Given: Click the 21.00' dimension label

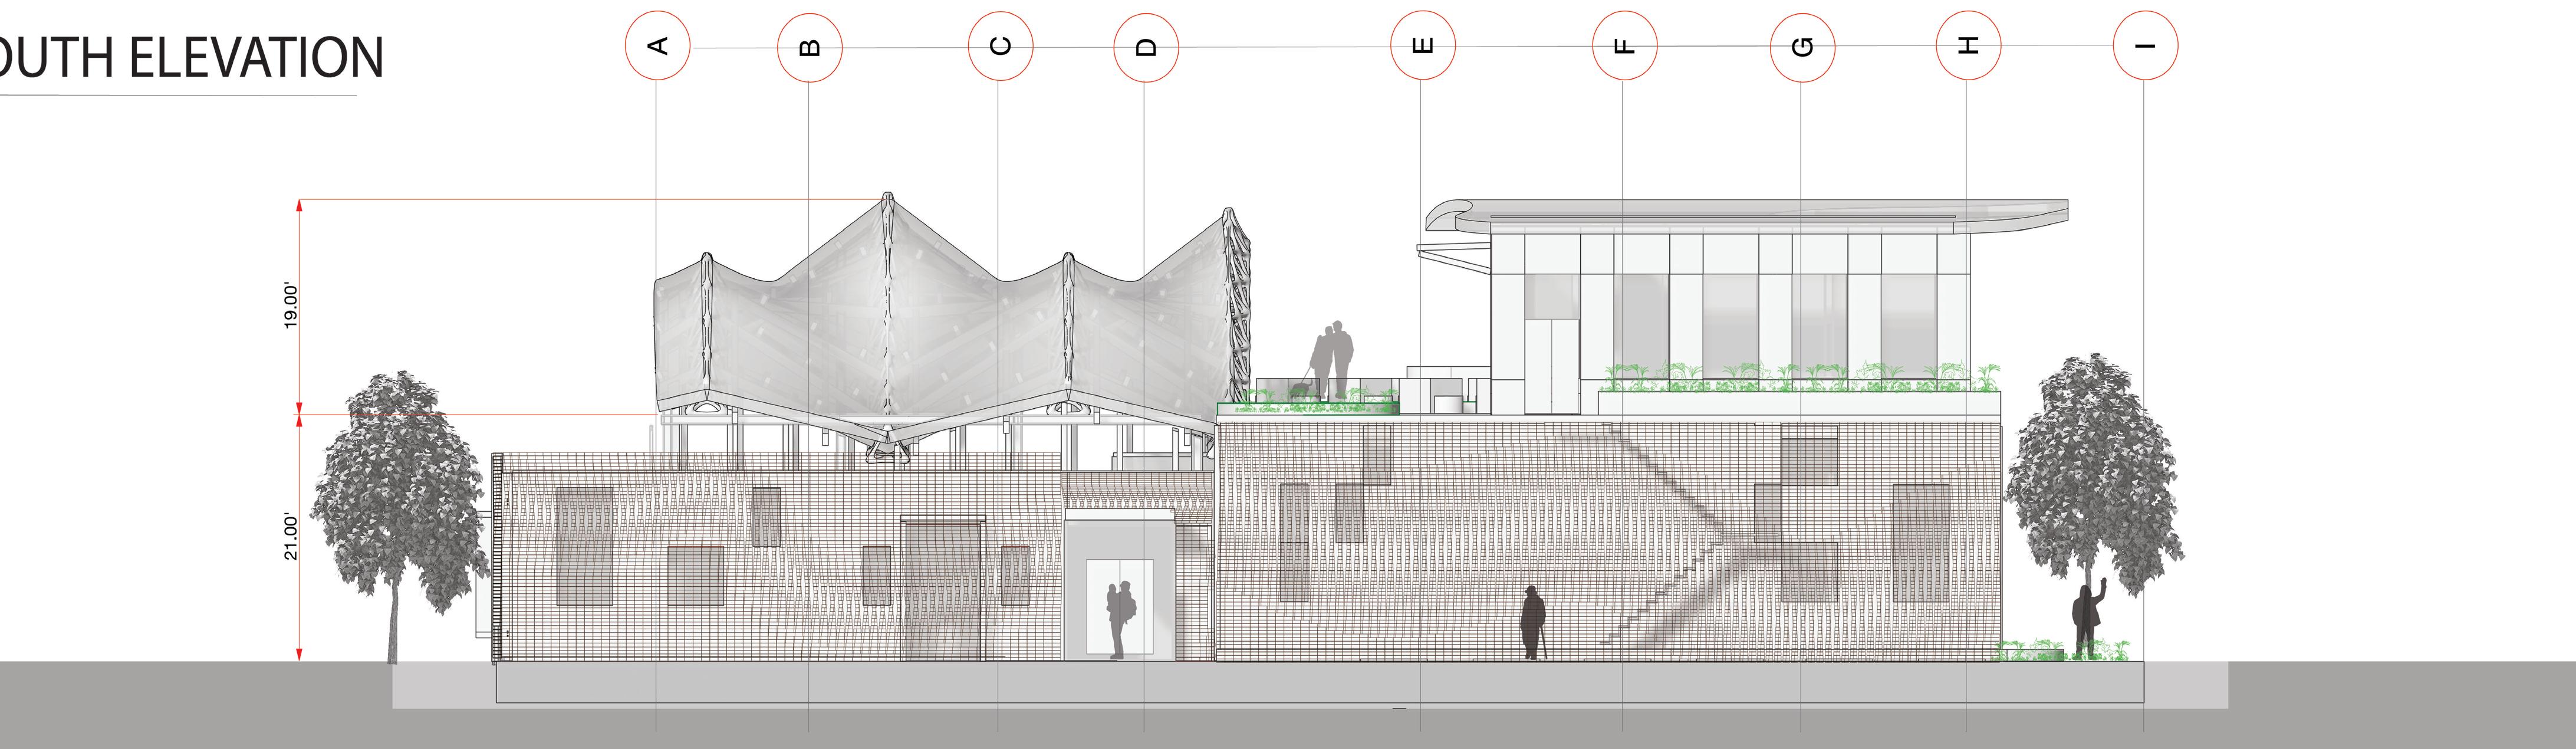Looking at the screenshot, I should click(290, 536).
